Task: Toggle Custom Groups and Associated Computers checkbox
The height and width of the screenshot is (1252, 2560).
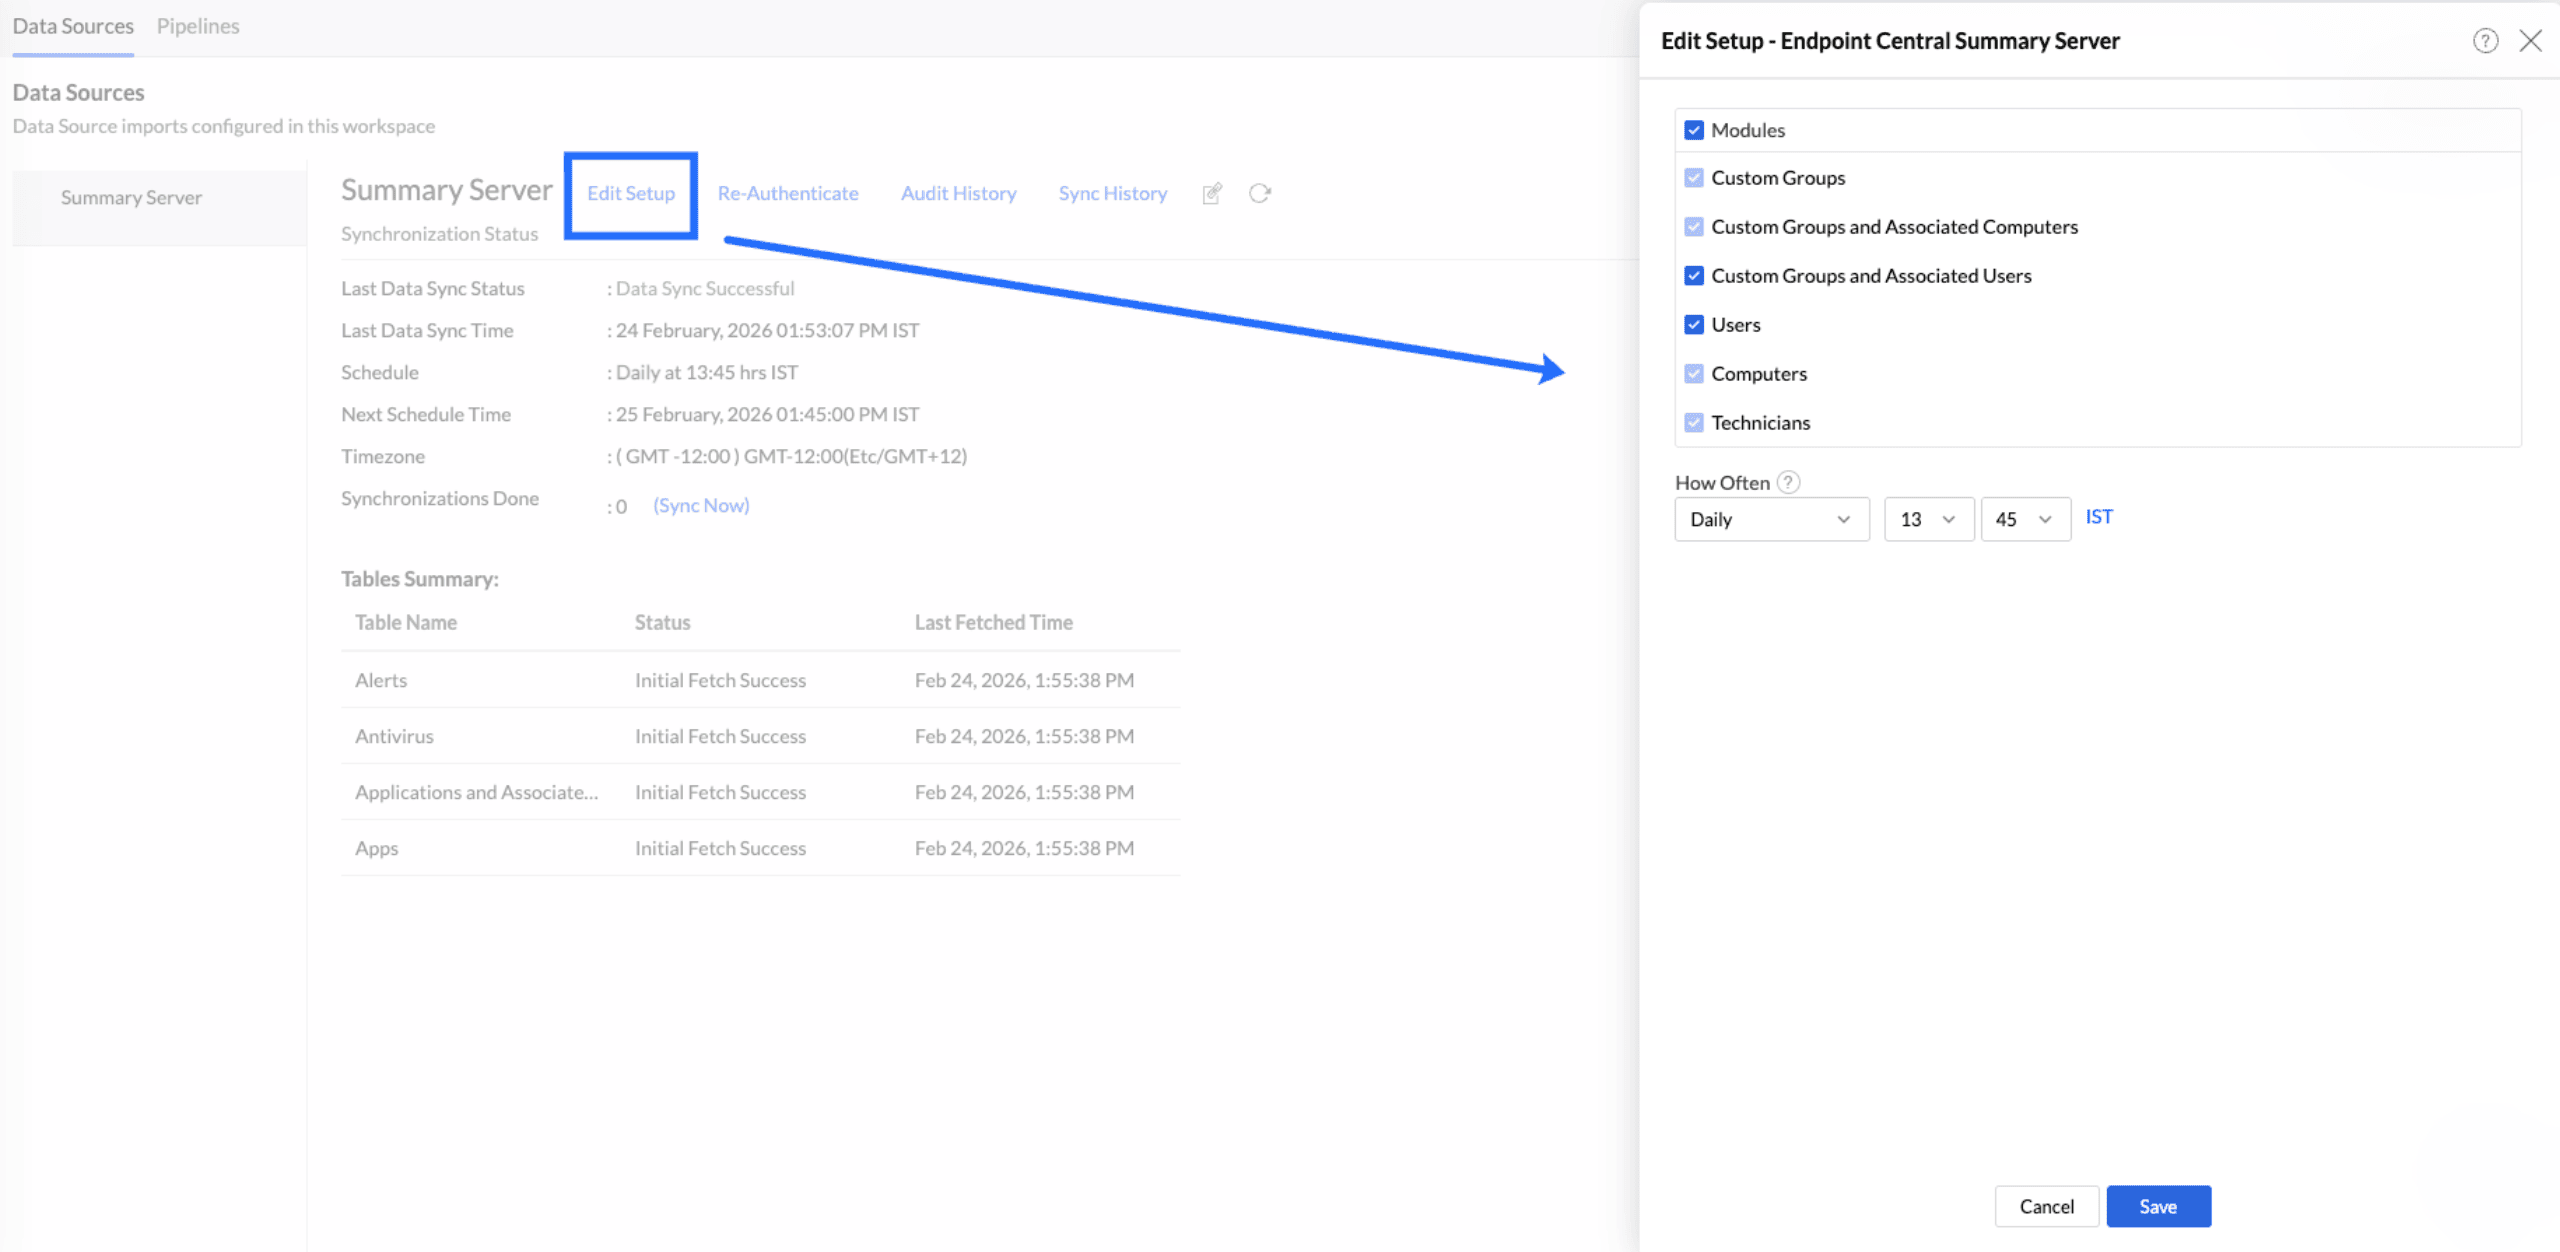Action: pos(1694,227)
